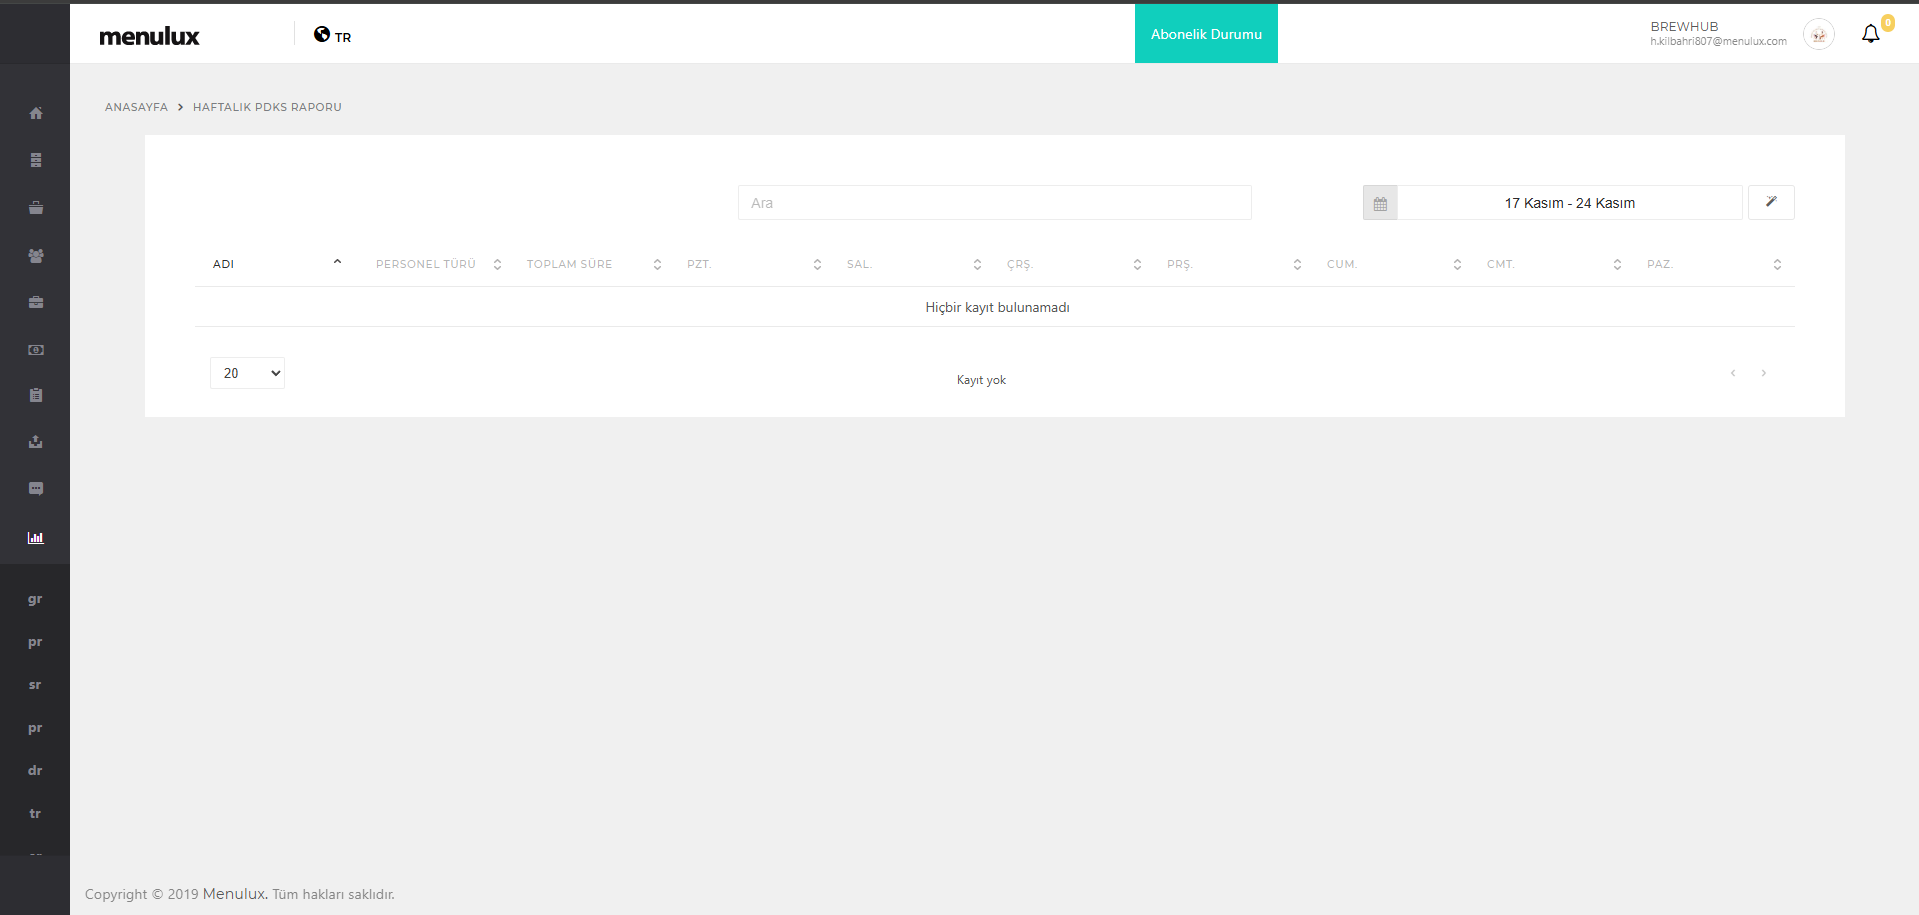Sort table by ADI column
Viewport: 1919px width, 915px height.
[x=223, y=264]
